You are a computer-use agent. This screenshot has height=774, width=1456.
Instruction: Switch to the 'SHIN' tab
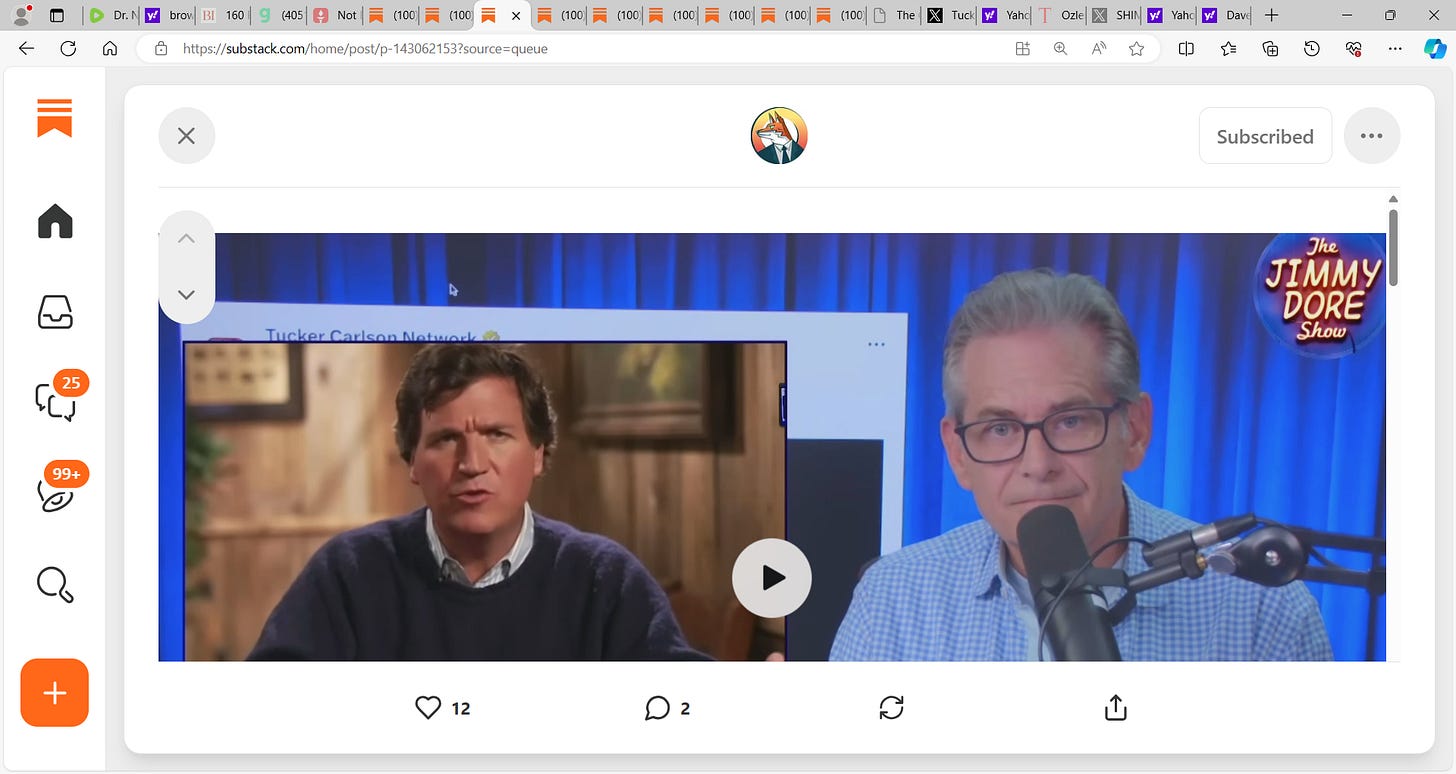coord(1116,15)
